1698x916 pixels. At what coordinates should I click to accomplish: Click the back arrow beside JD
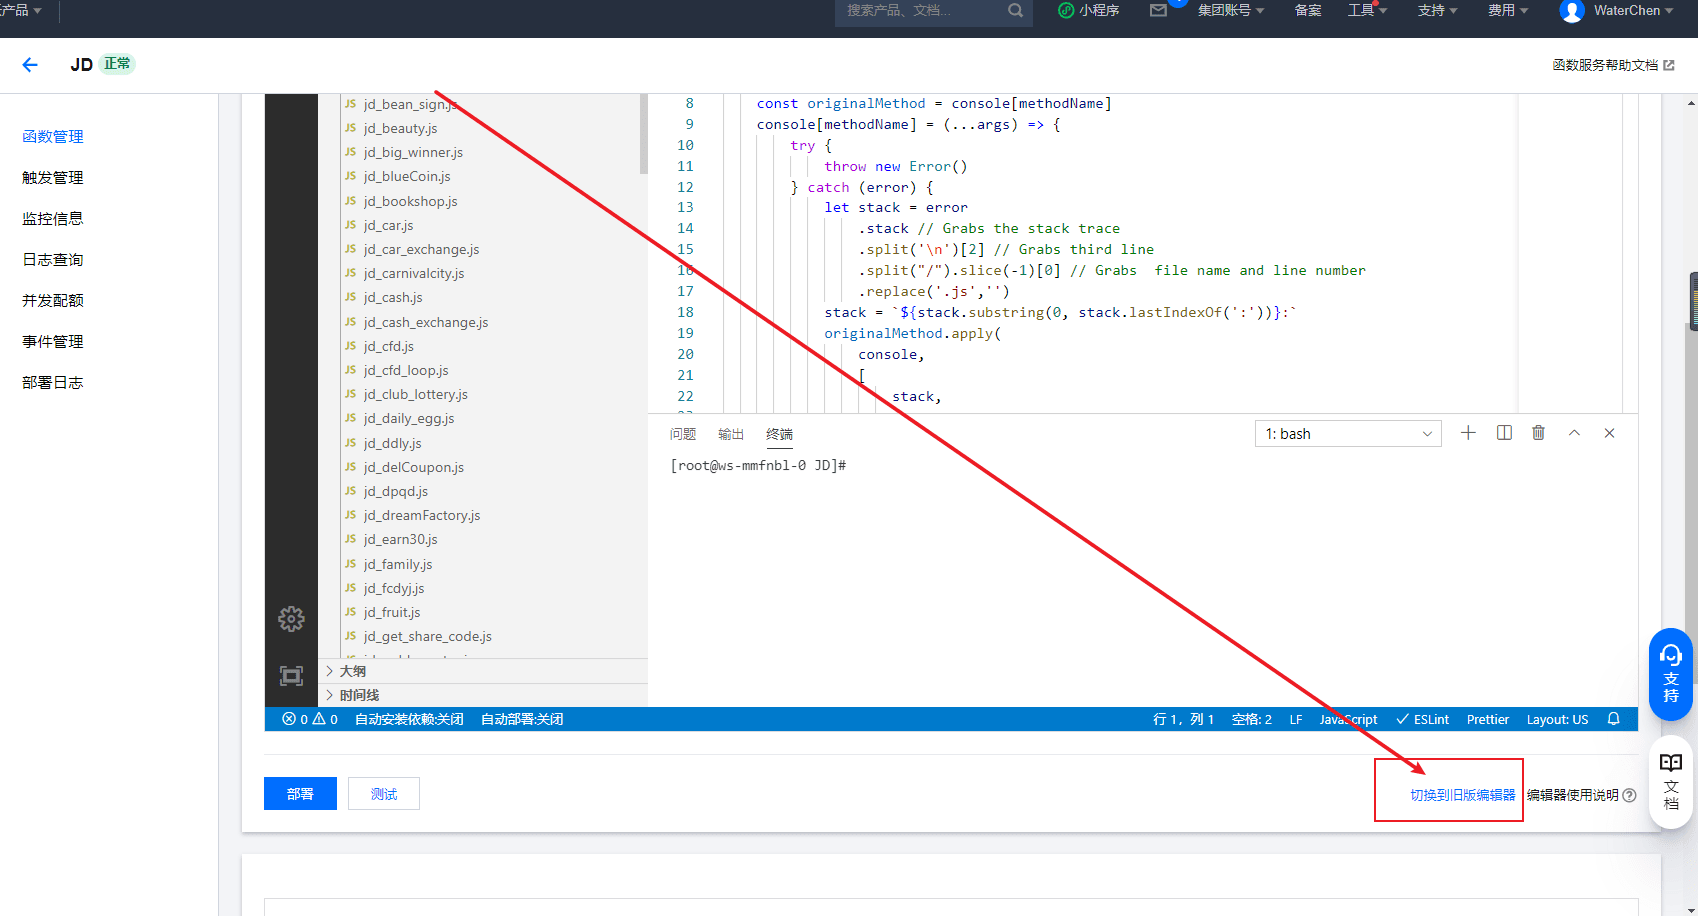[x=30, y=65]
